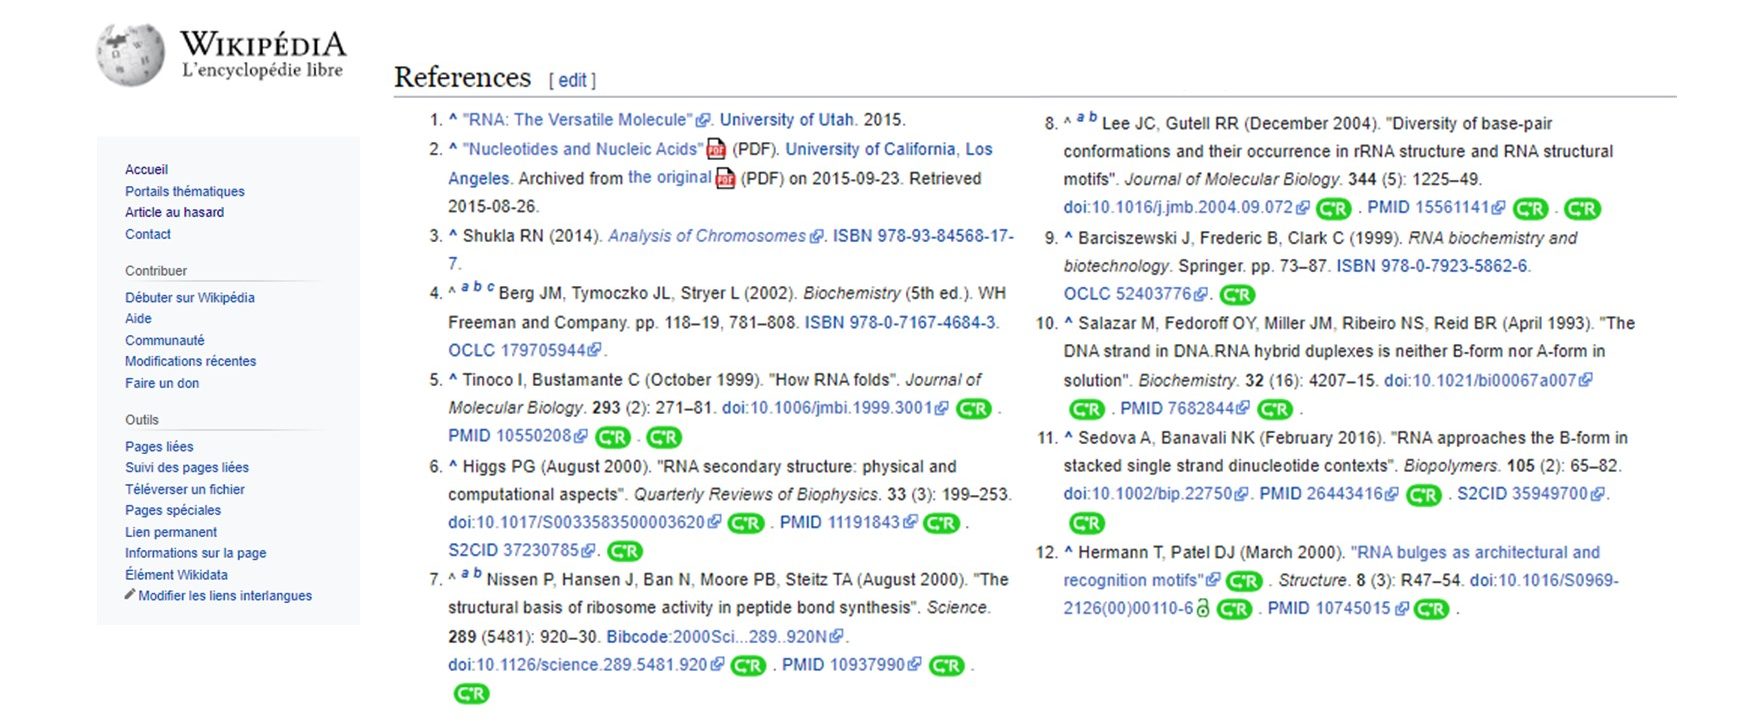Viewport: 1754px width, 723px height.
Task: Click the green open-access lock icon in reference 12
Action: coord(1203,609)
